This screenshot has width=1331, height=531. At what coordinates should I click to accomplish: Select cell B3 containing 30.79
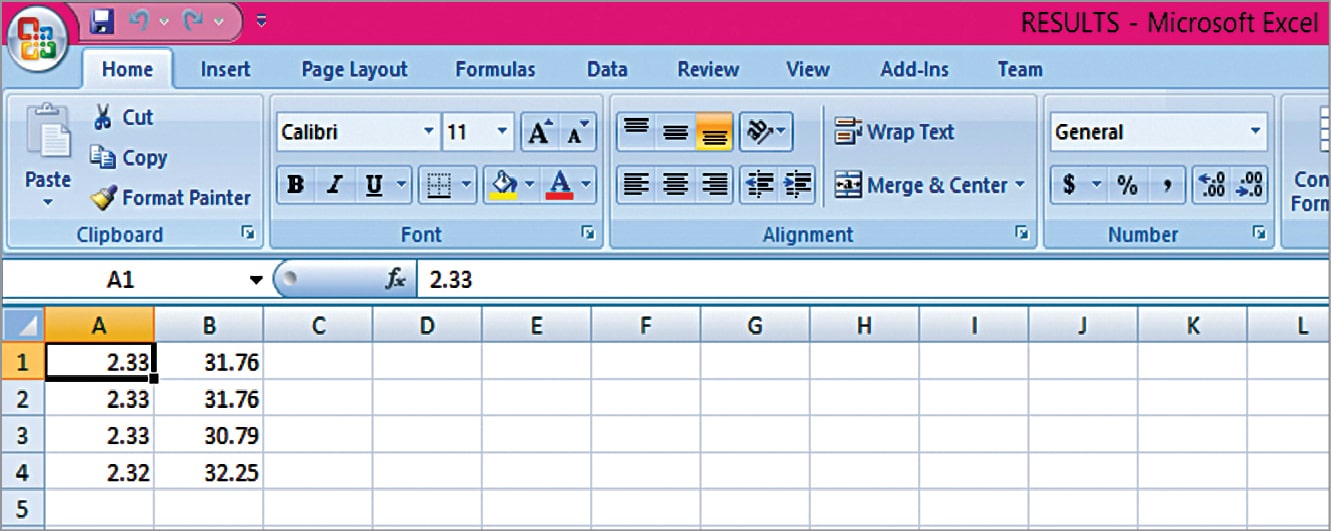click(x=209, y=436)
